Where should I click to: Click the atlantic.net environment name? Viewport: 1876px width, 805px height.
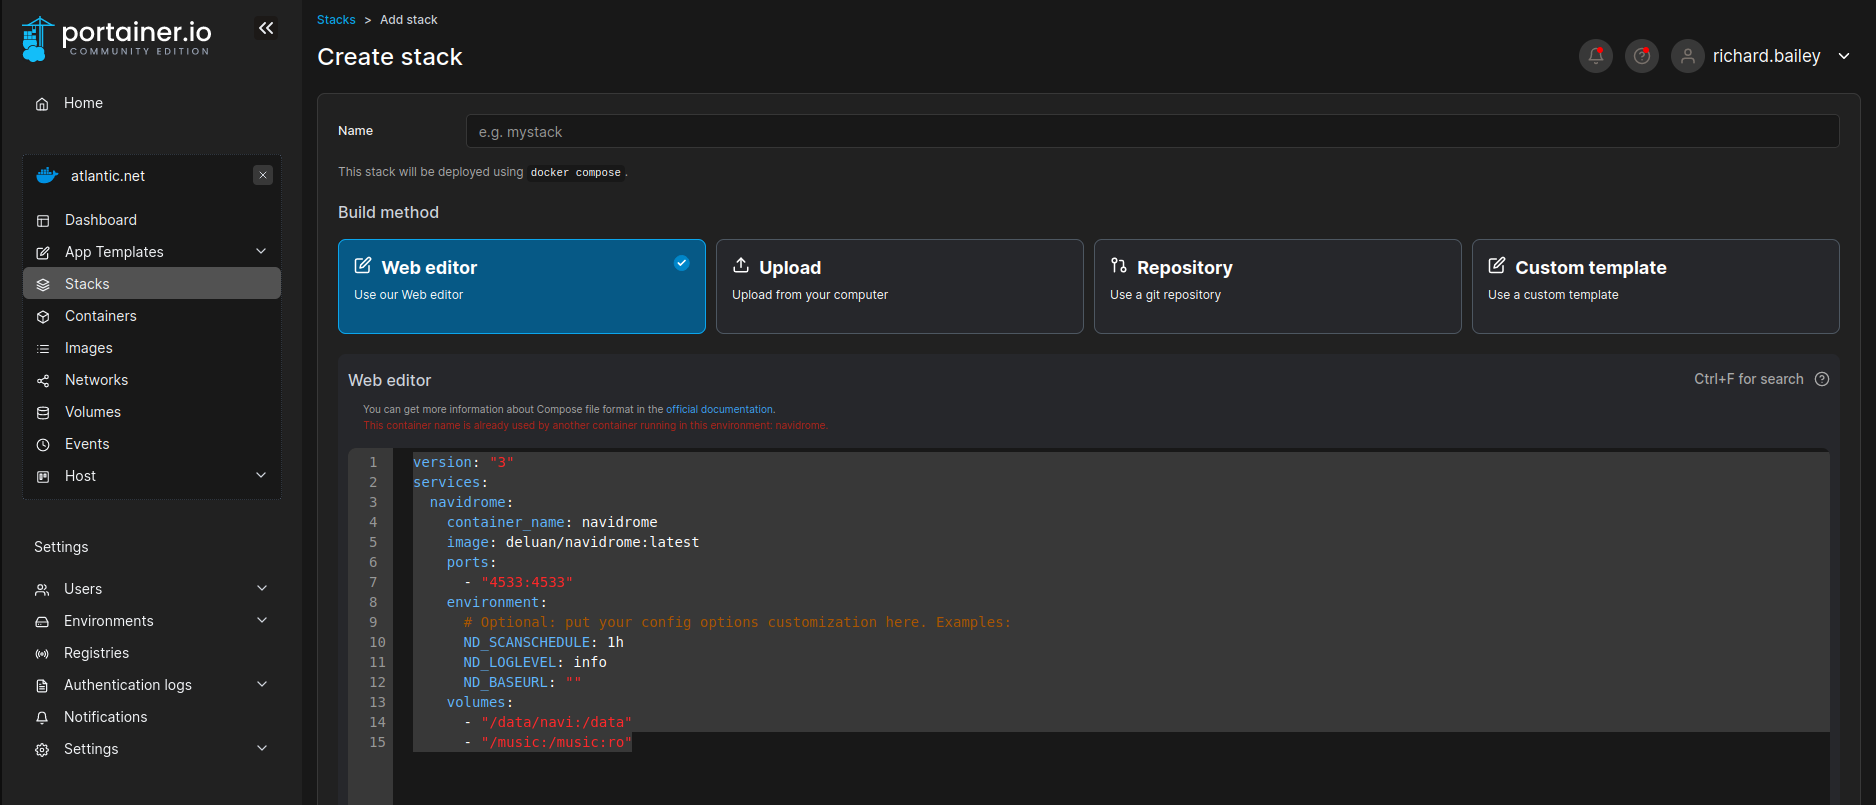point(108,176)
